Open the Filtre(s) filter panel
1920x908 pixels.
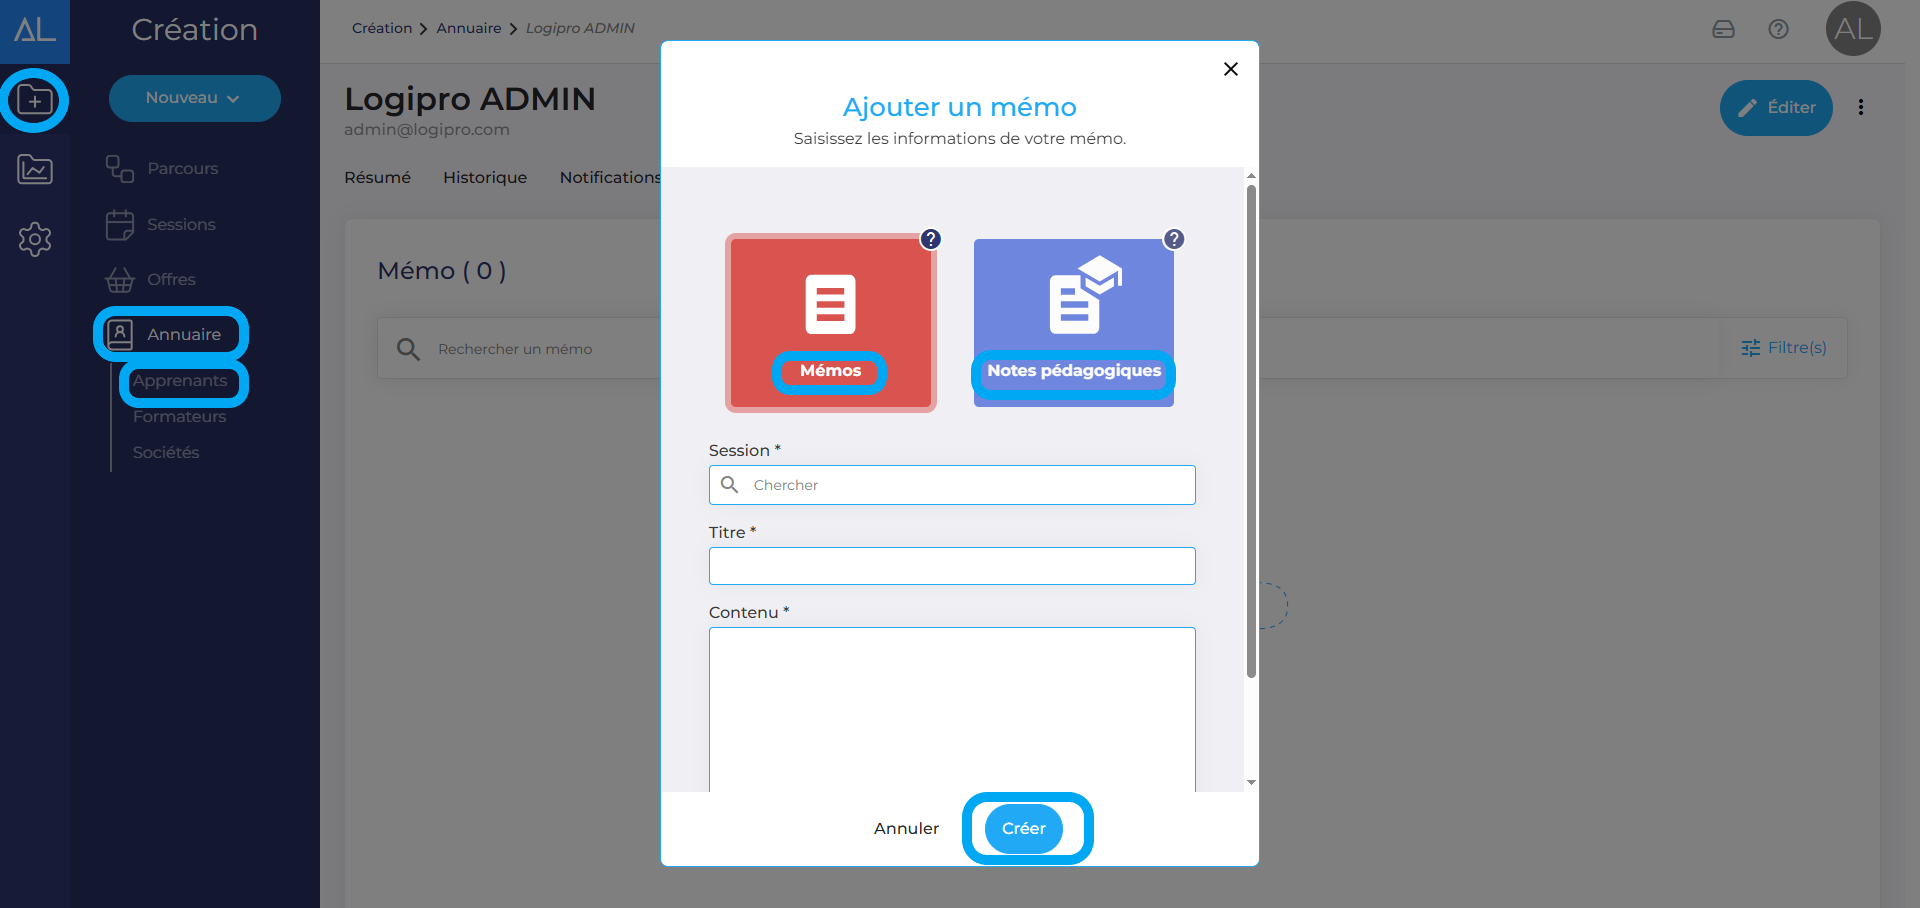click(1784, 348)
